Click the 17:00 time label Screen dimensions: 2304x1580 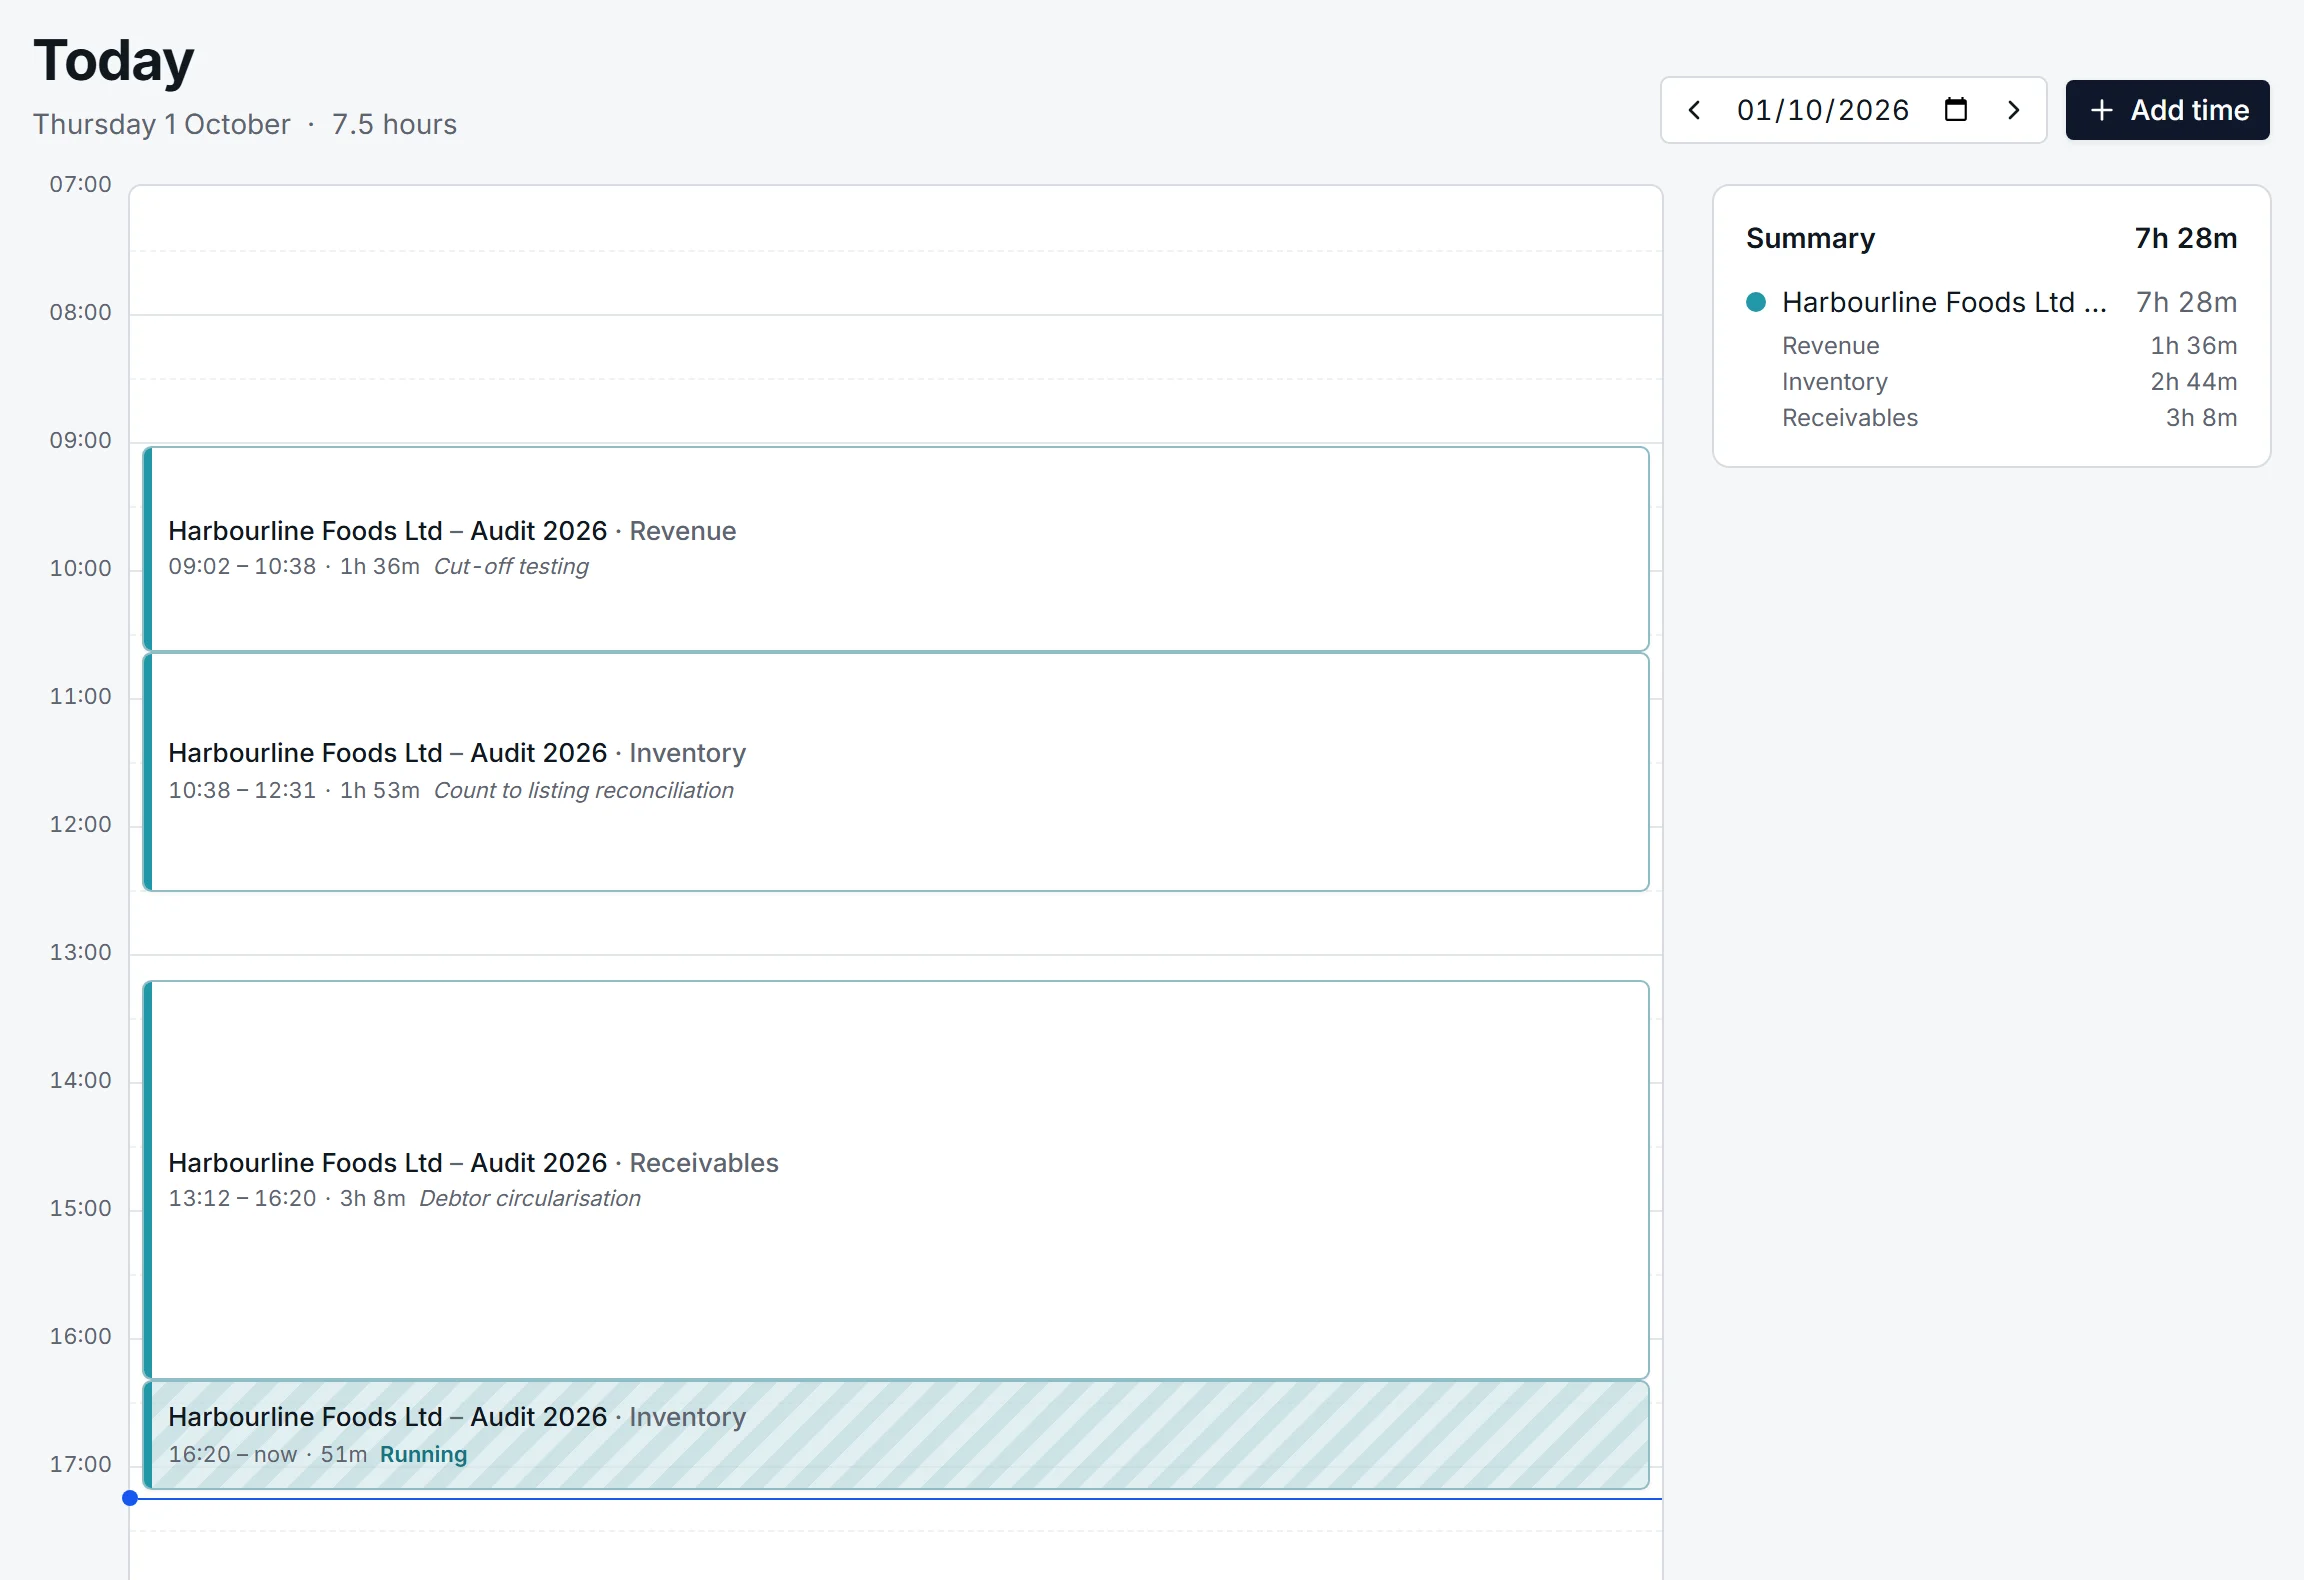[x=81, y=1464]
